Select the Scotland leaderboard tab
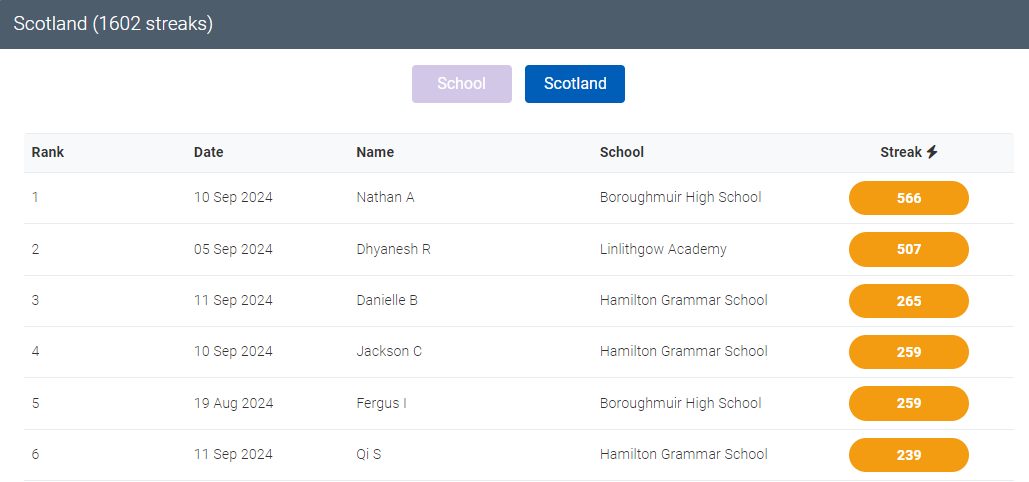Viewport: 1029px width, 482px height. [x=575, y=84]
